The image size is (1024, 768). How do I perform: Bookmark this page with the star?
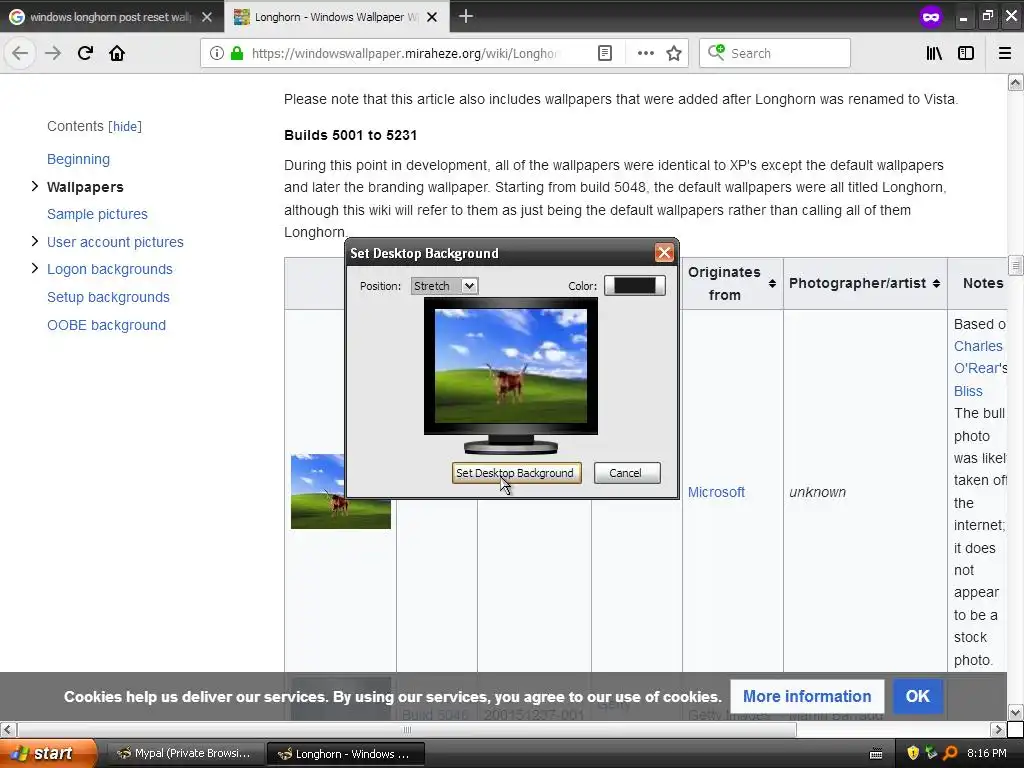pos(674,53)
